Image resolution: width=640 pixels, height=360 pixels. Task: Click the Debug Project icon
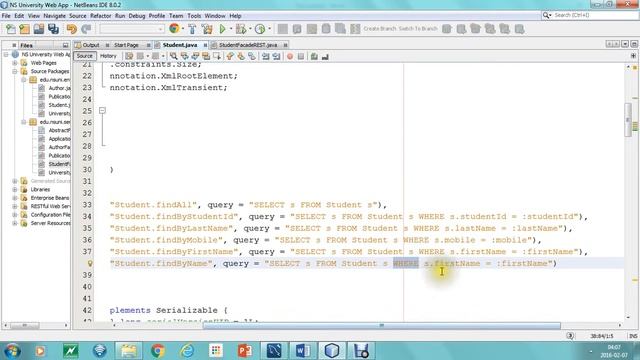tap(241, 29)
